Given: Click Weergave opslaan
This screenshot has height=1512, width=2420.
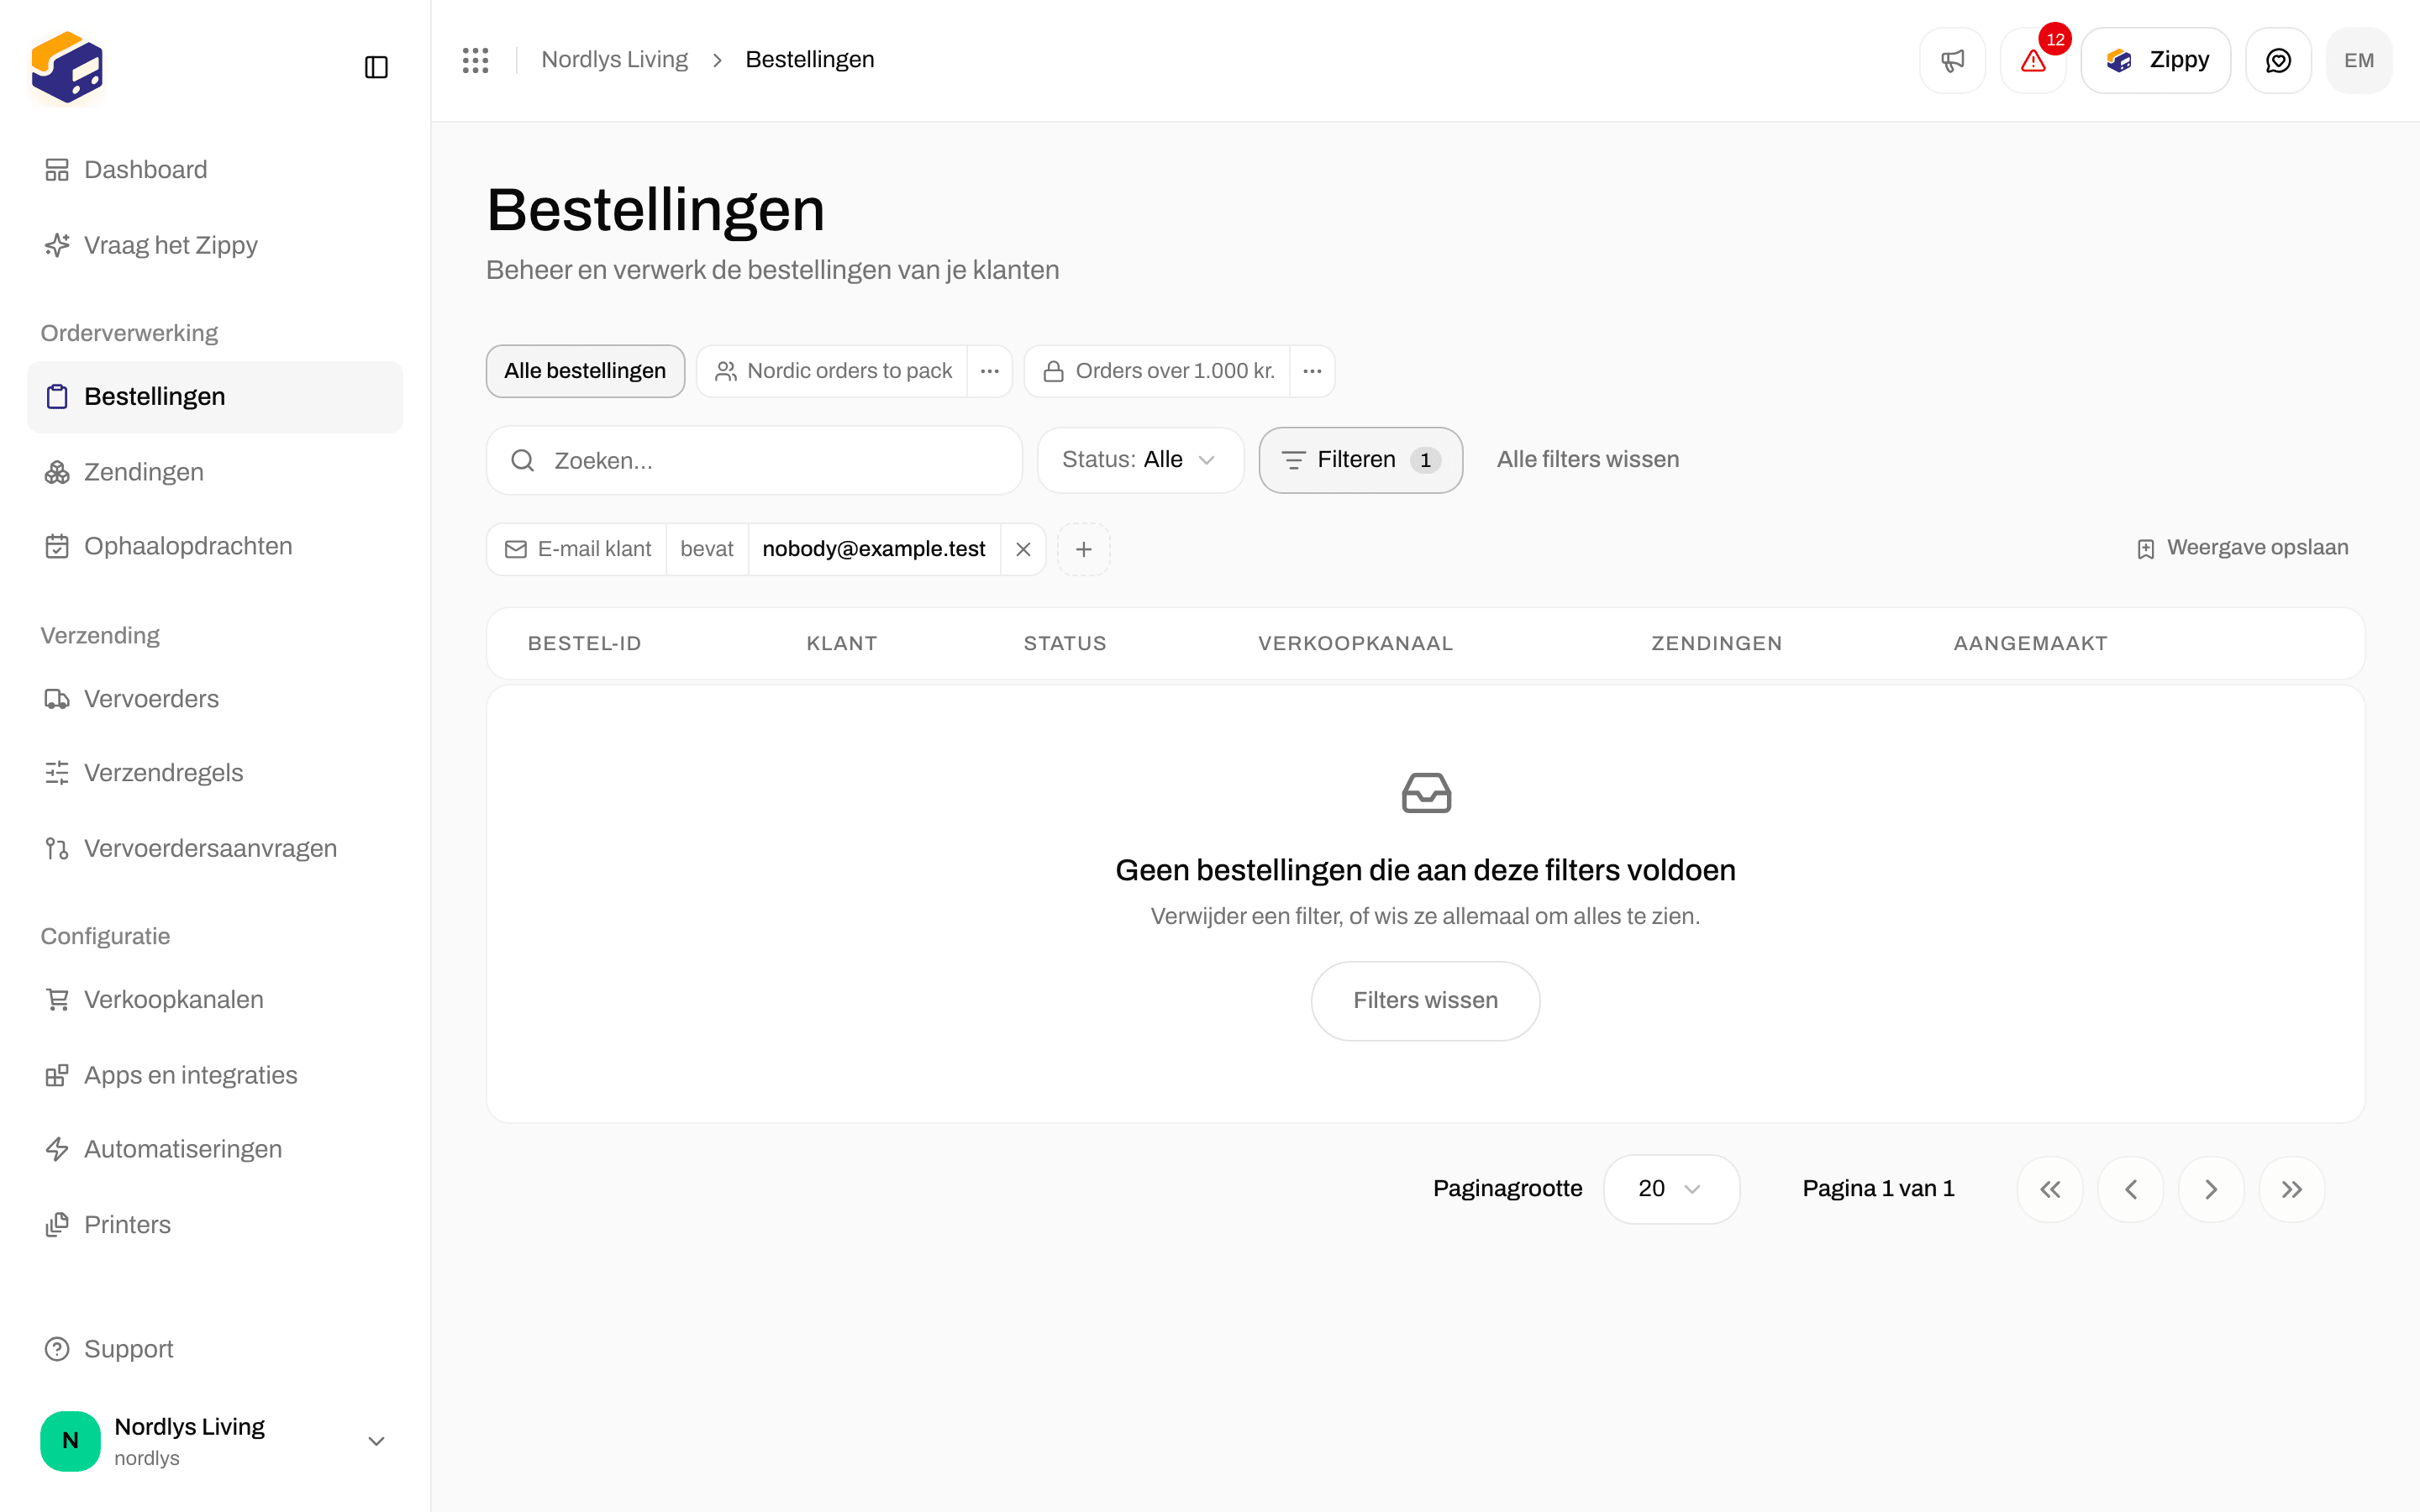Looking at the screenshot, I should tap(2242, 548).
